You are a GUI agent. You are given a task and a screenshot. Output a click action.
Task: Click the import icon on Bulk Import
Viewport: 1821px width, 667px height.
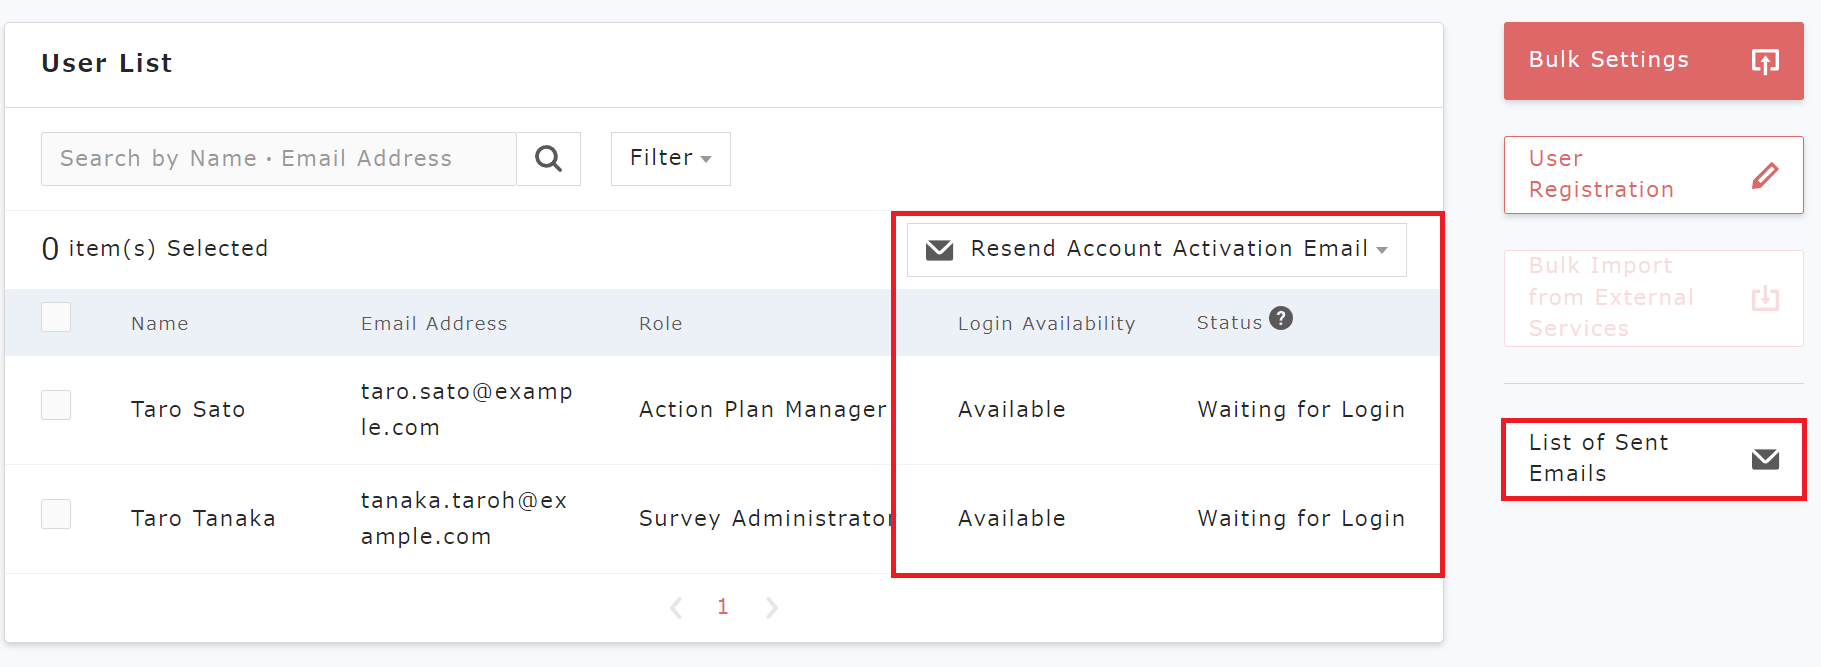coord(1765,298)
